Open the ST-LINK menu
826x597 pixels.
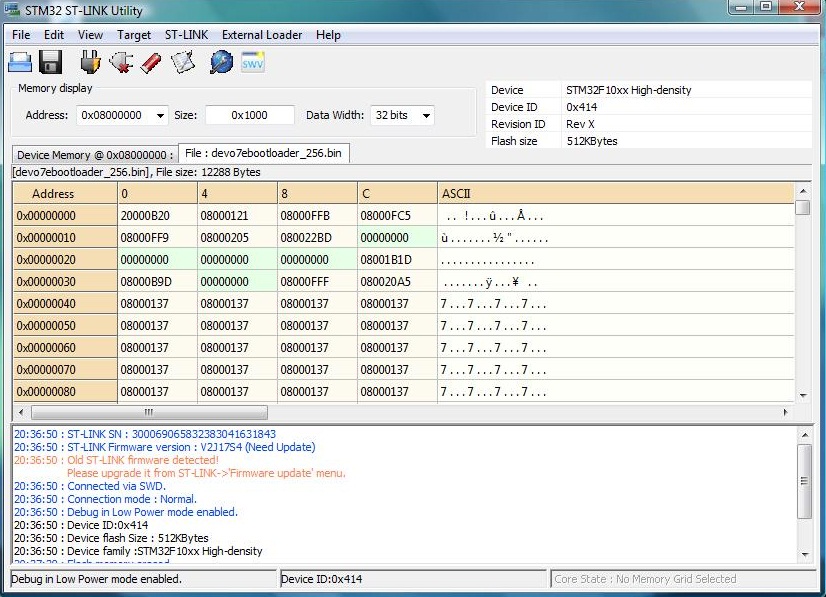pos(186,35)
